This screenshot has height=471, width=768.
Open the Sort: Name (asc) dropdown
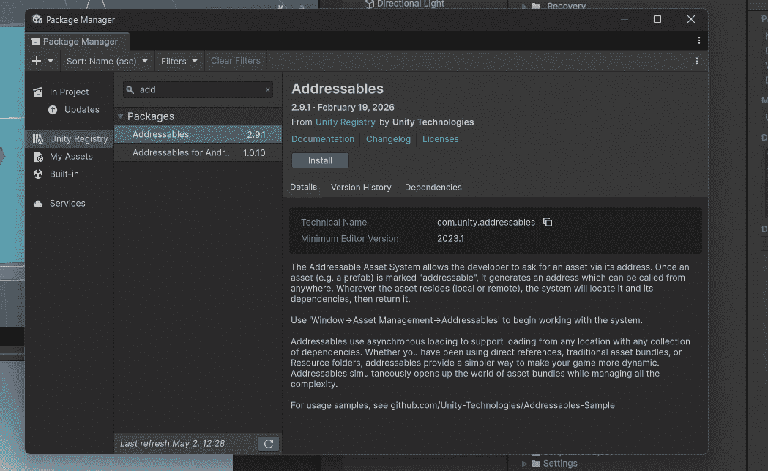[107, 61]
